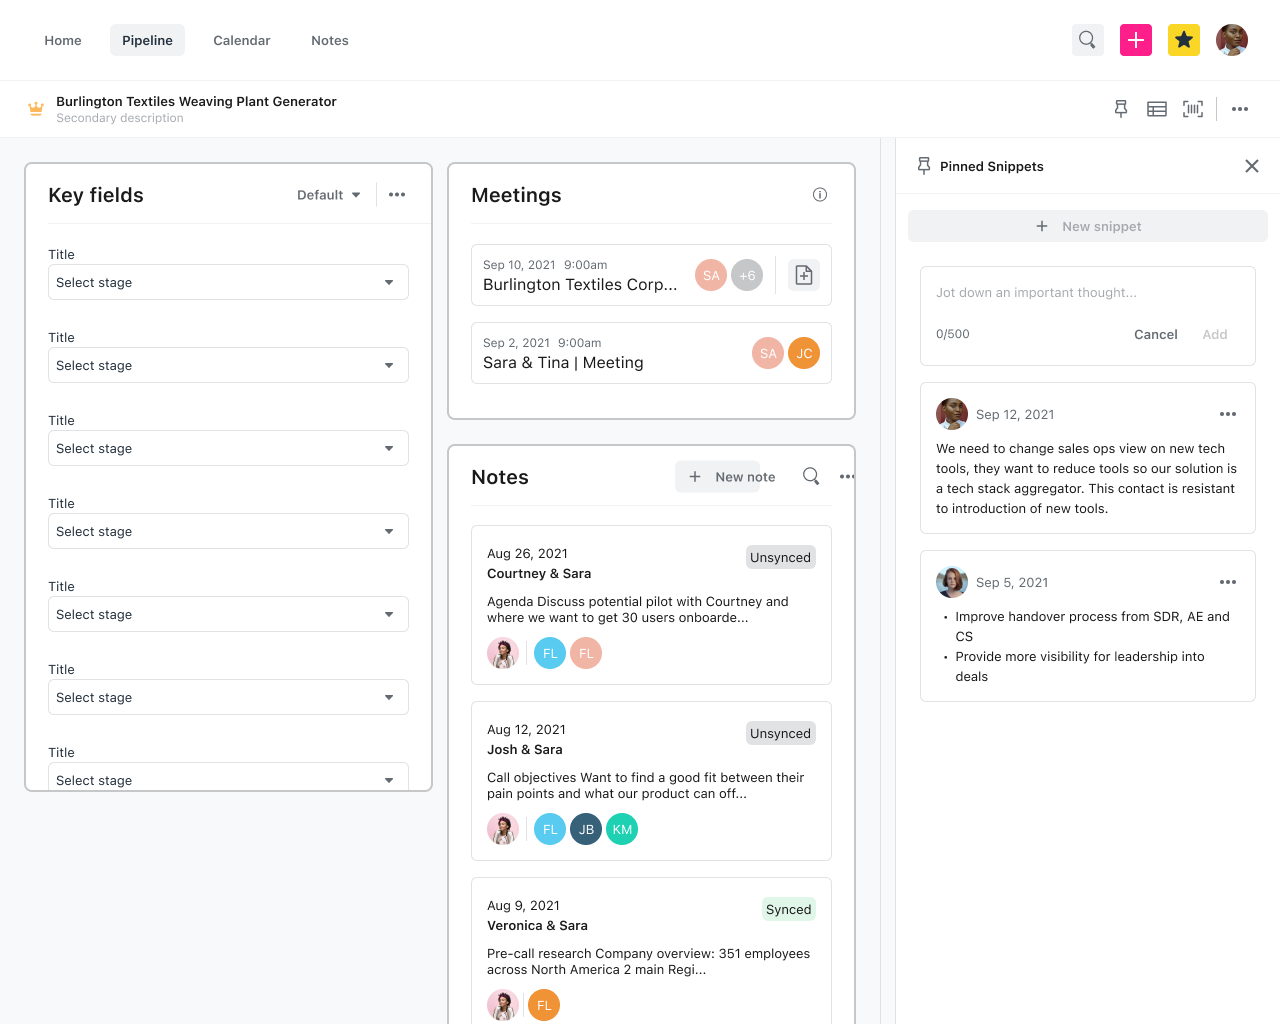Open the 'Josh & Sara' note title
Screen dimensions: 1280x1024
coord(525,750)
